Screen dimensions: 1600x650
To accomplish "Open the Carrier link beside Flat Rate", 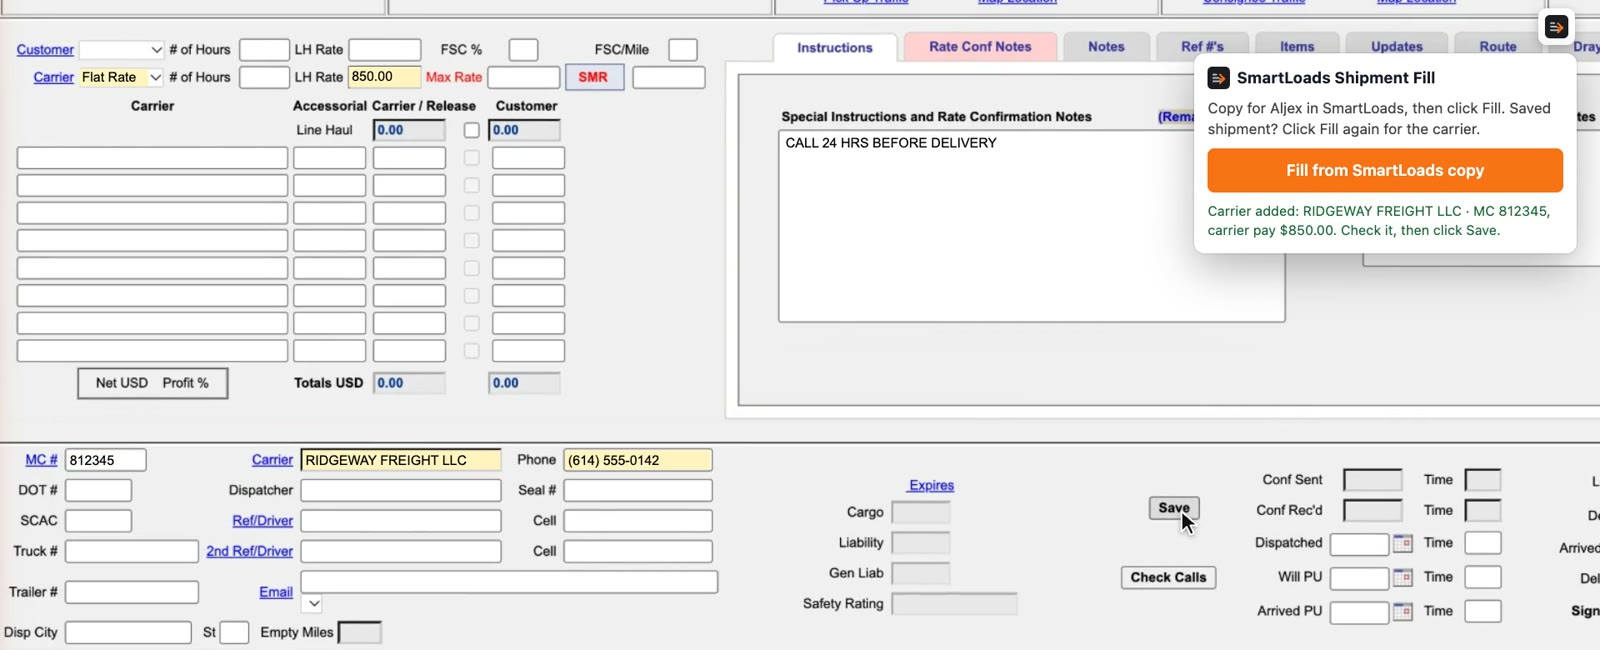I will pyautogui.click(x=53, y=77).
